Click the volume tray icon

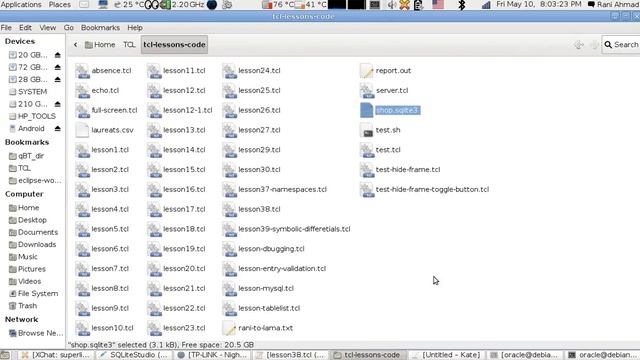[391, 5]
